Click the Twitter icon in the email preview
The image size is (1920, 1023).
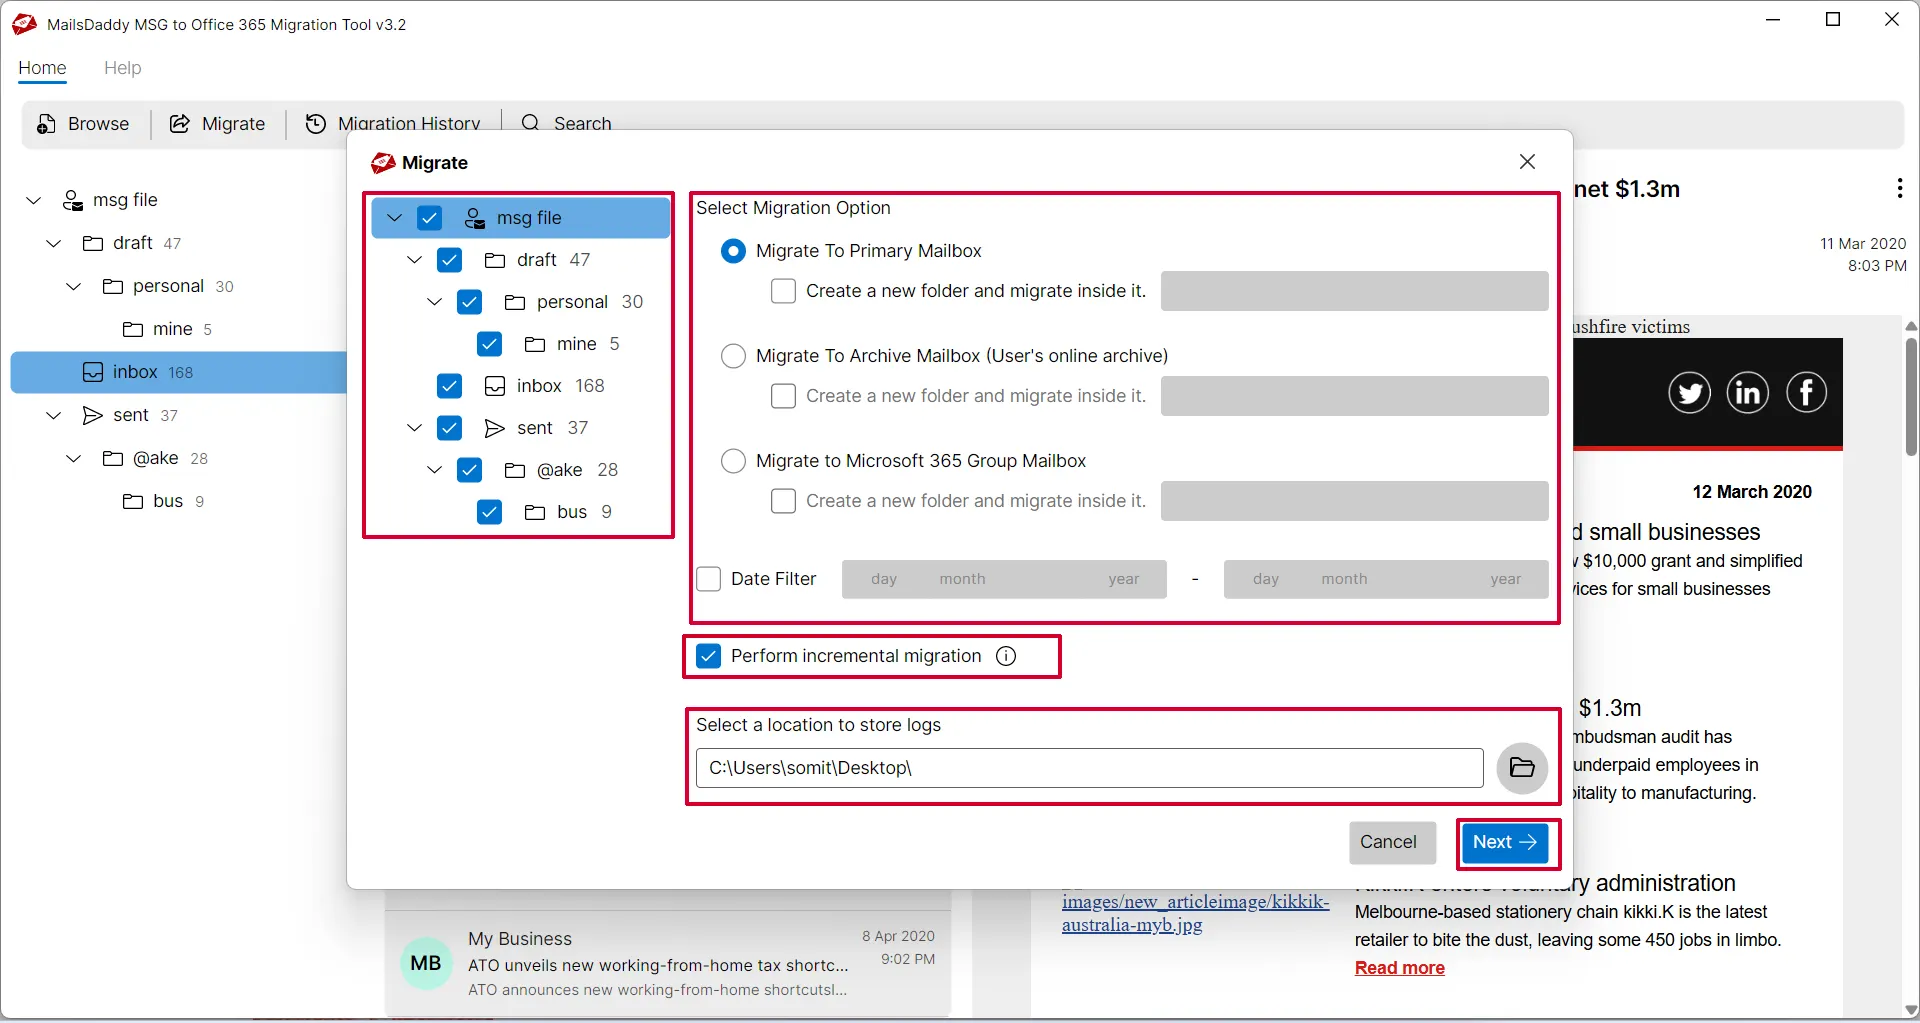tap(1689, 393)
